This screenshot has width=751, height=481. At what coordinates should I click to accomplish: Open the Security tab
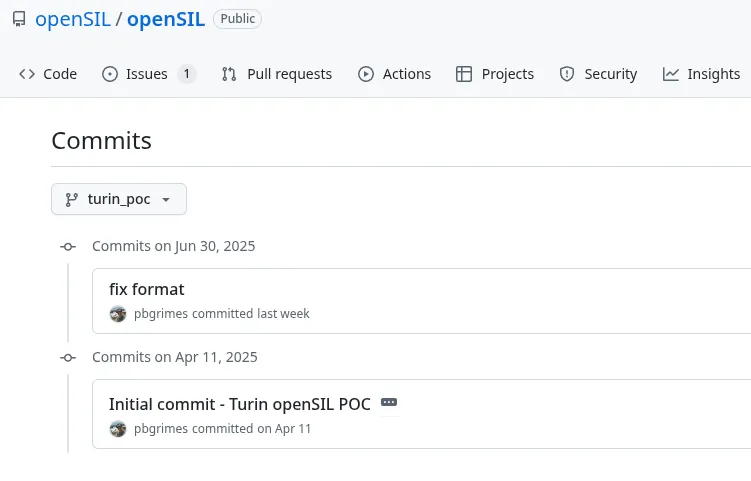click(598, 74)
